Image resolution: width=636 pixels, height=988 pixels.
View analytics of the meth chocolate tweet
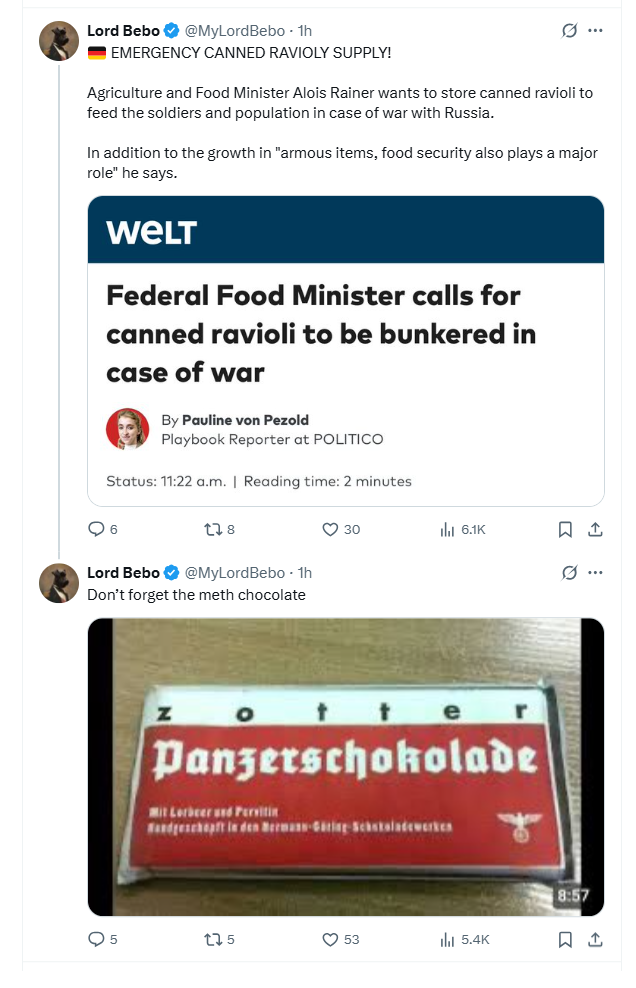pos(448,939)
